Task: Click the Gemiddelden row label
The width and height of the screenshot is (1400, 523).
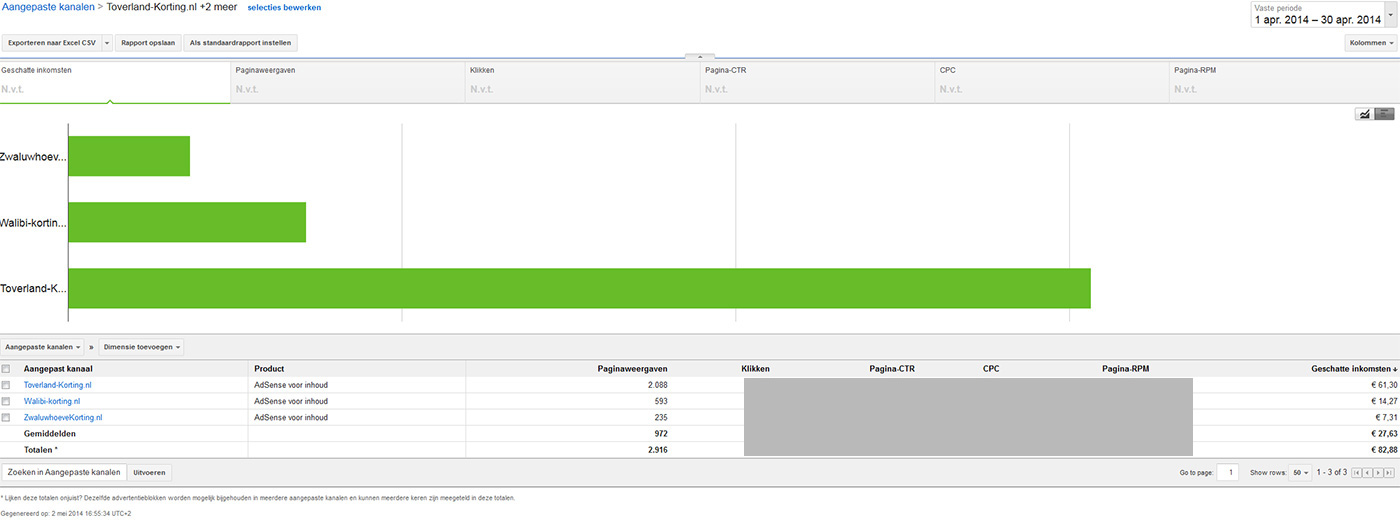Action: 50,434
